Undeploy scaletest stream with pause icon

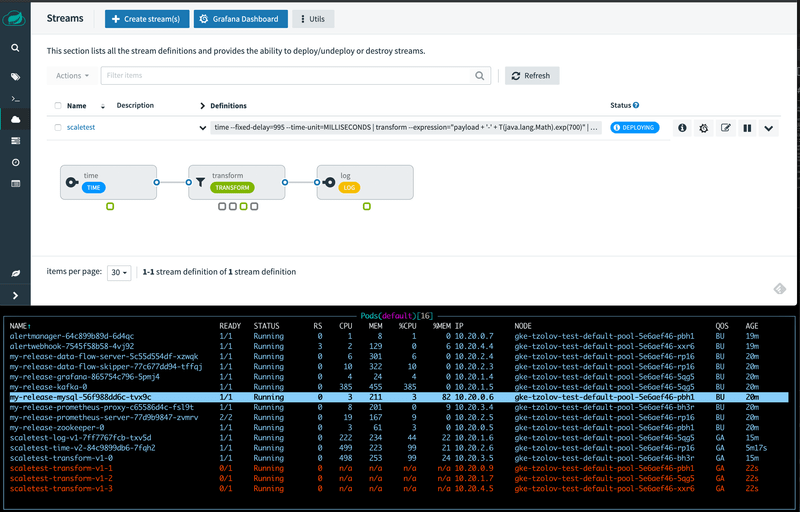pos(747,128)
